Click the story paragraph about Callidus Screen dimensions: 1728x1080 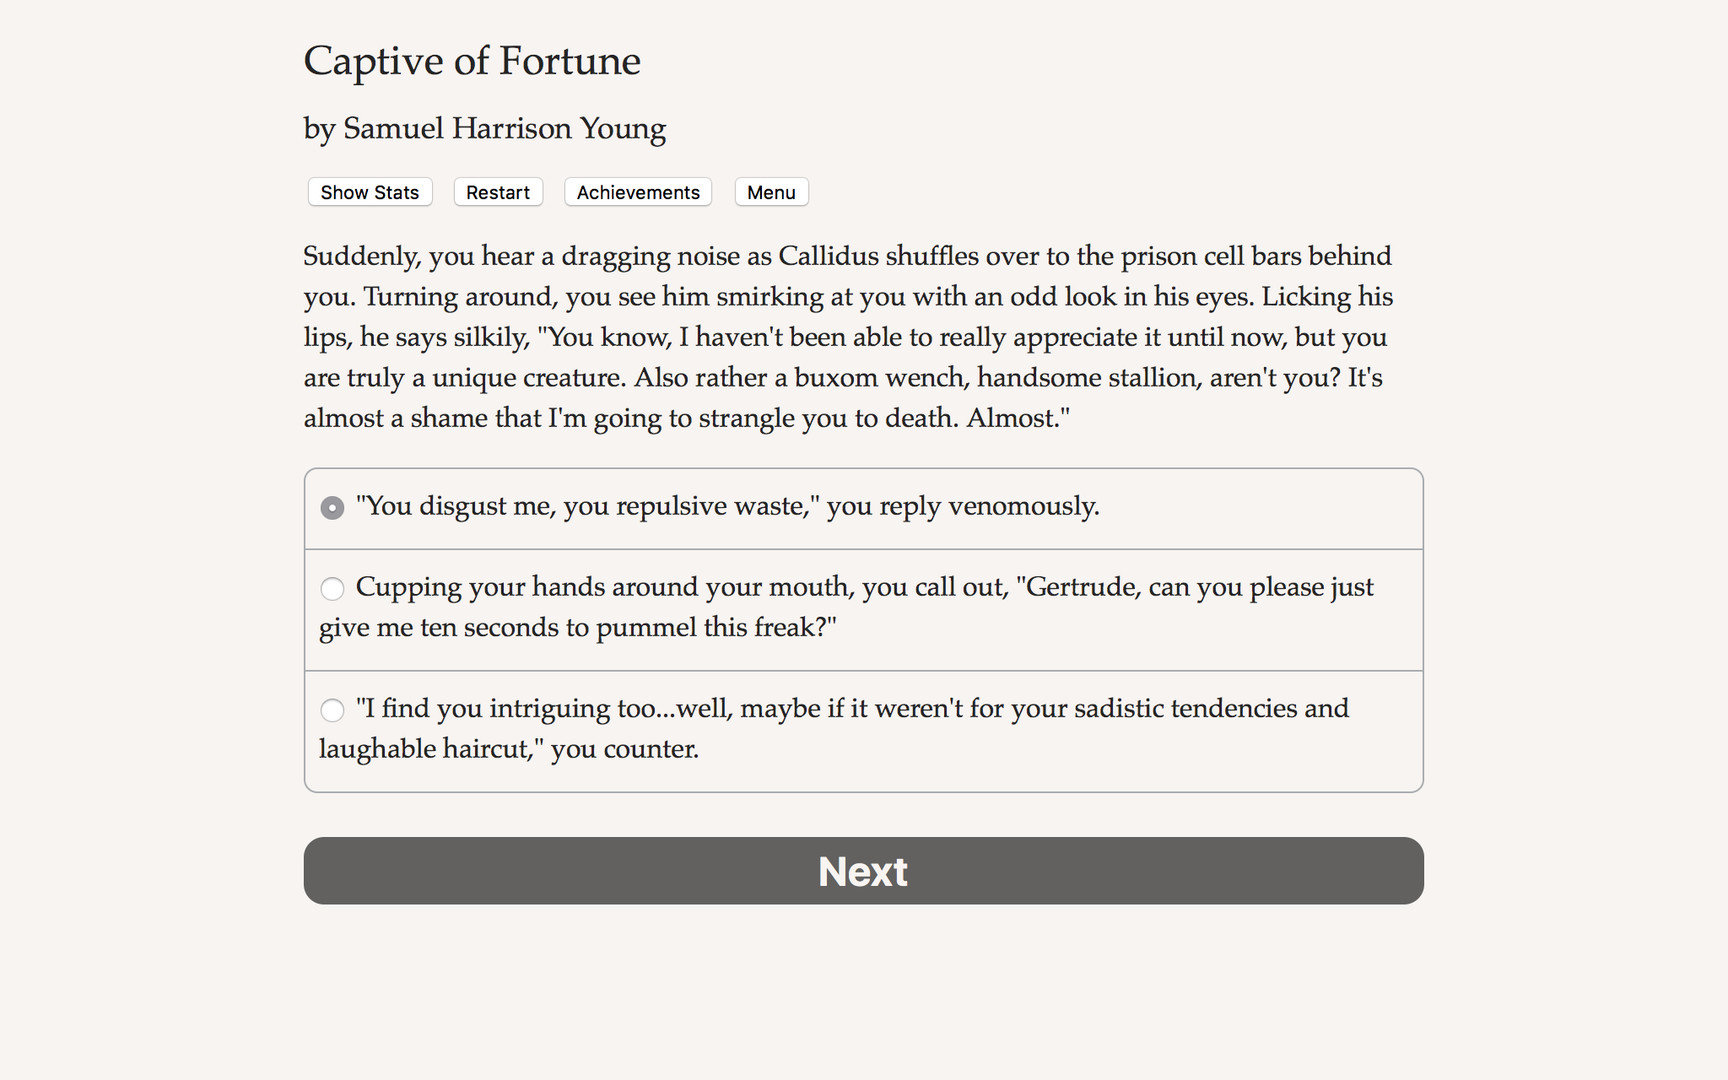848,336
